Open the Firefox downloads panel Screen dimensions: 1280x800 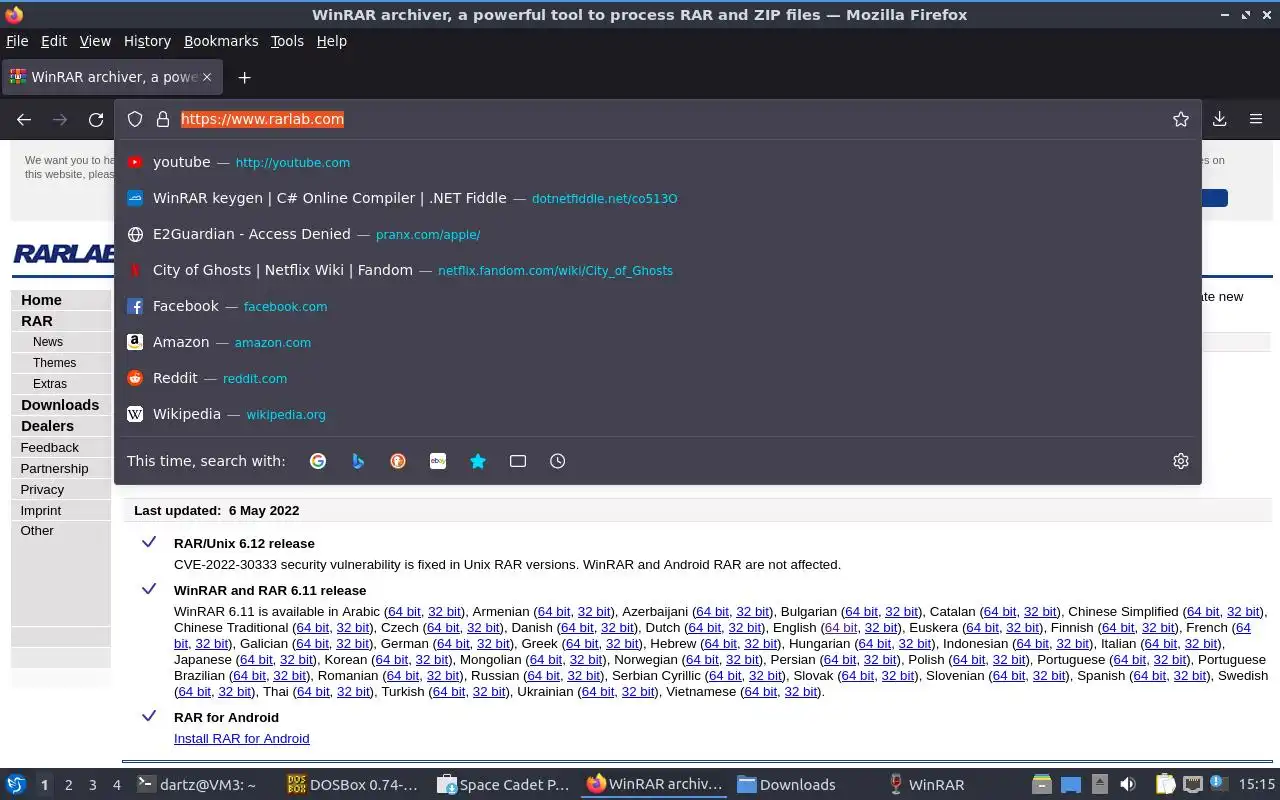click(1220, 119)
